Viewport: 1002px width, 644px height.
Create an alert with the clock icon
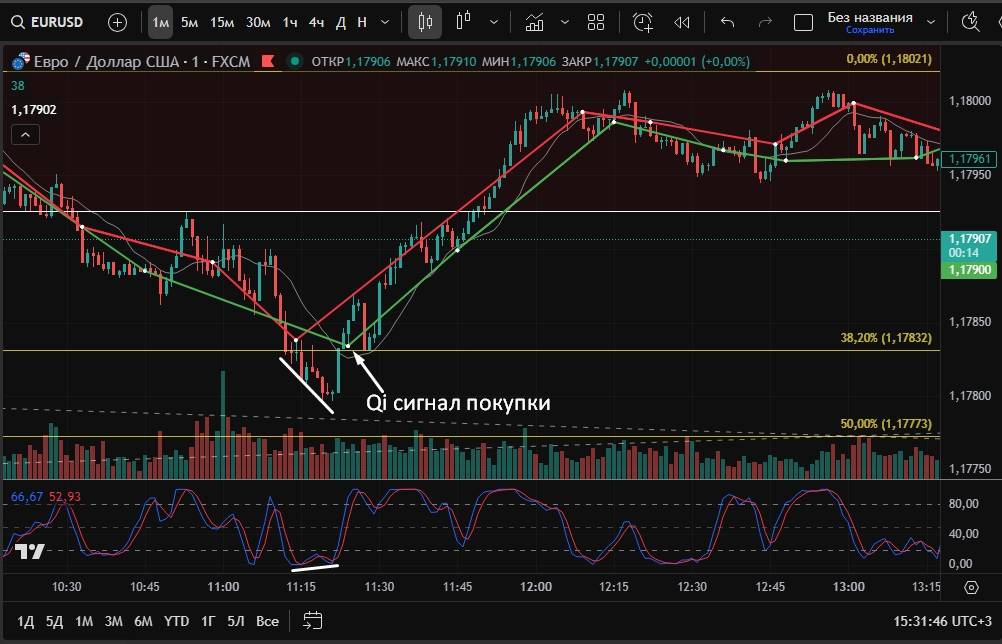coord(642,21)
